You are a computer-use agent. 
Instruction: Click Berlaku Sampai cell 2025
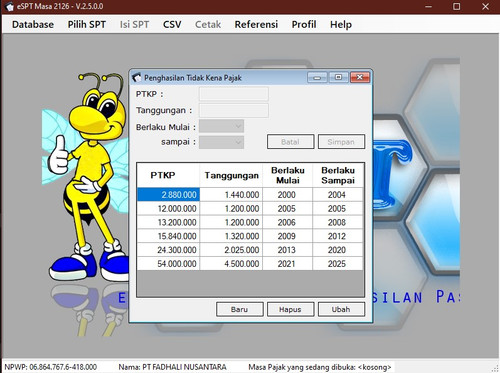pyautogui.click(x=338, y=264)
